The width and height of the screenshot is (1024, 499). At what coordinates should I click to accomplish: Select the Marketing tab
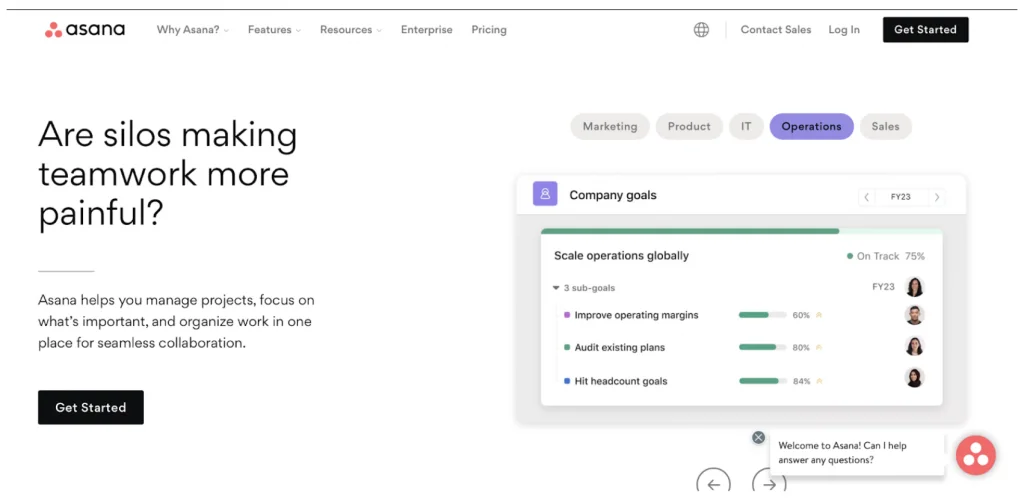(610, 127)
